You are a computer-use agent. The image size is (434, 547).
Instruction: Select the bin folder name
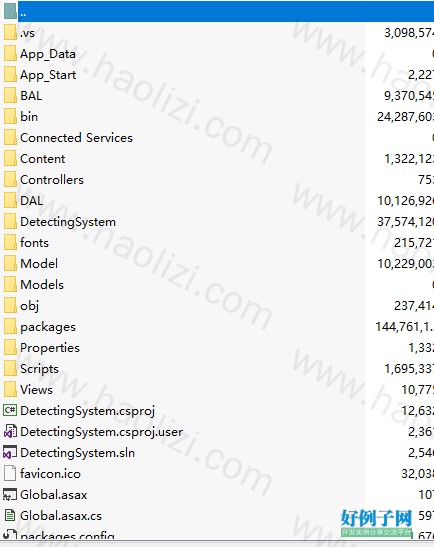pyautogui.click(x=29, y=117)
